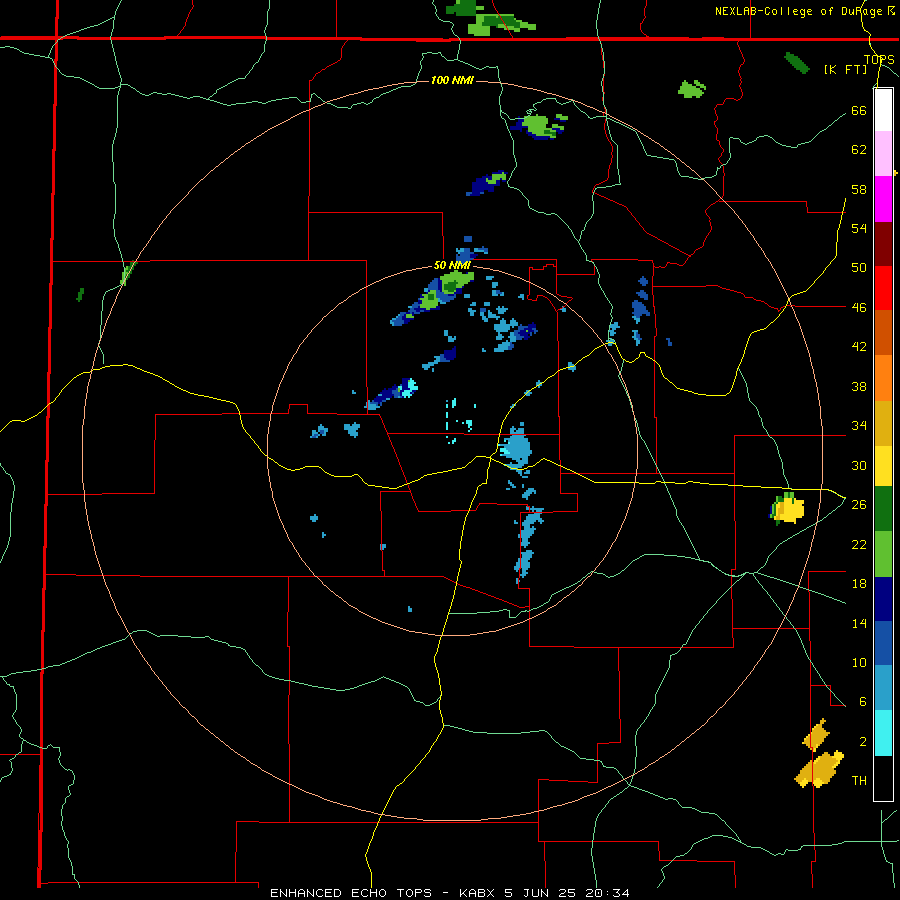Click the light pink legend swatch

tap(883, 154)
